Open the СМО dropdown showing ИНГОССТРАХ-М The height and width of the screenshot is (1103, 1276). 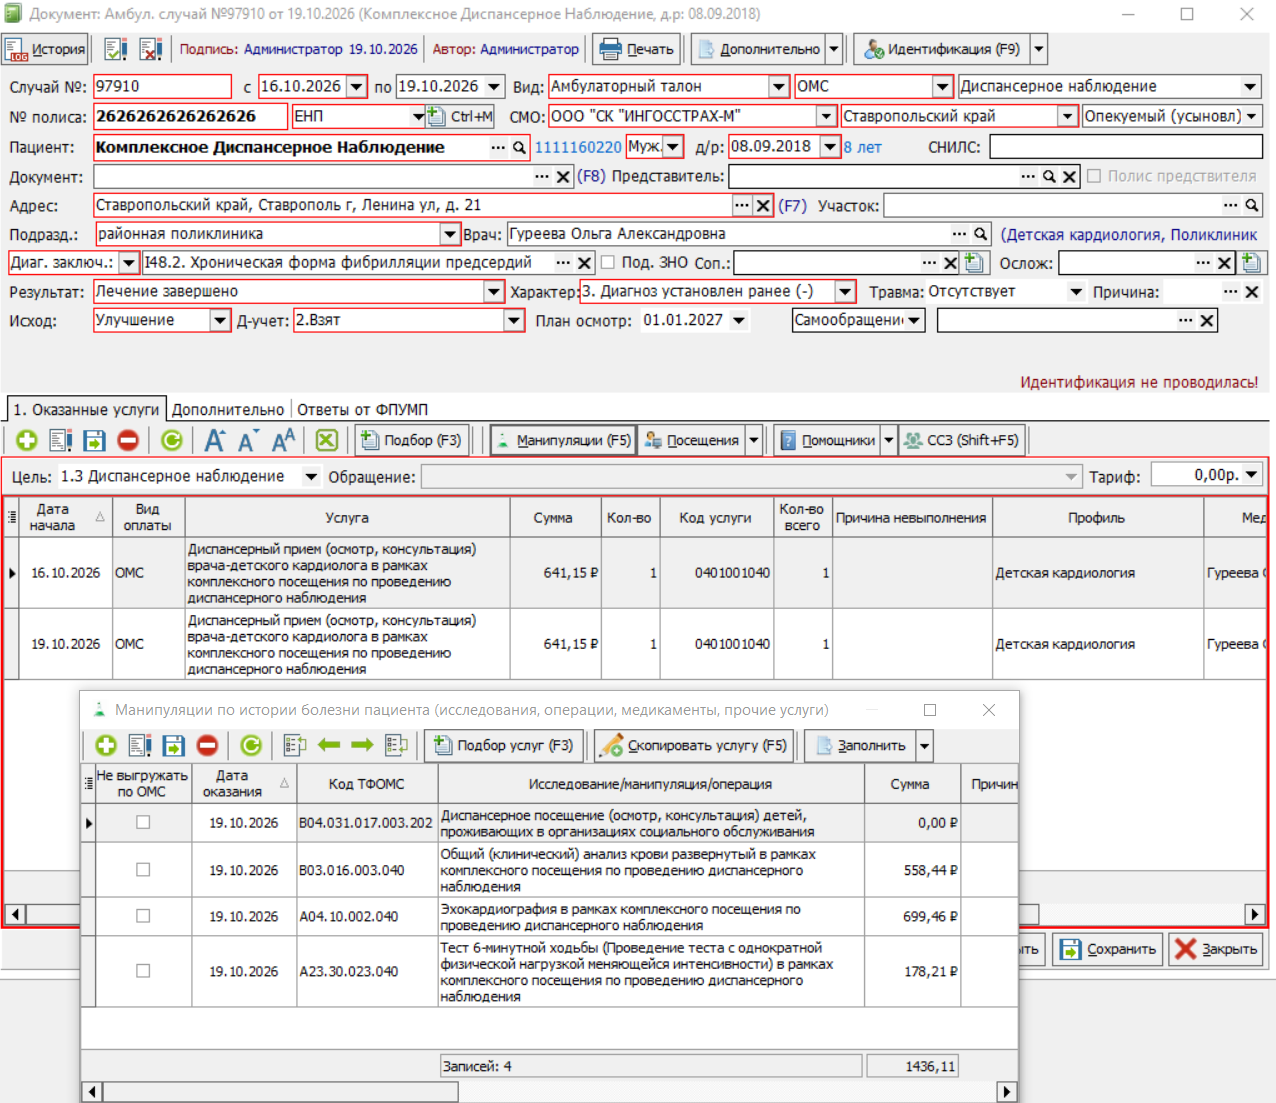826,116
